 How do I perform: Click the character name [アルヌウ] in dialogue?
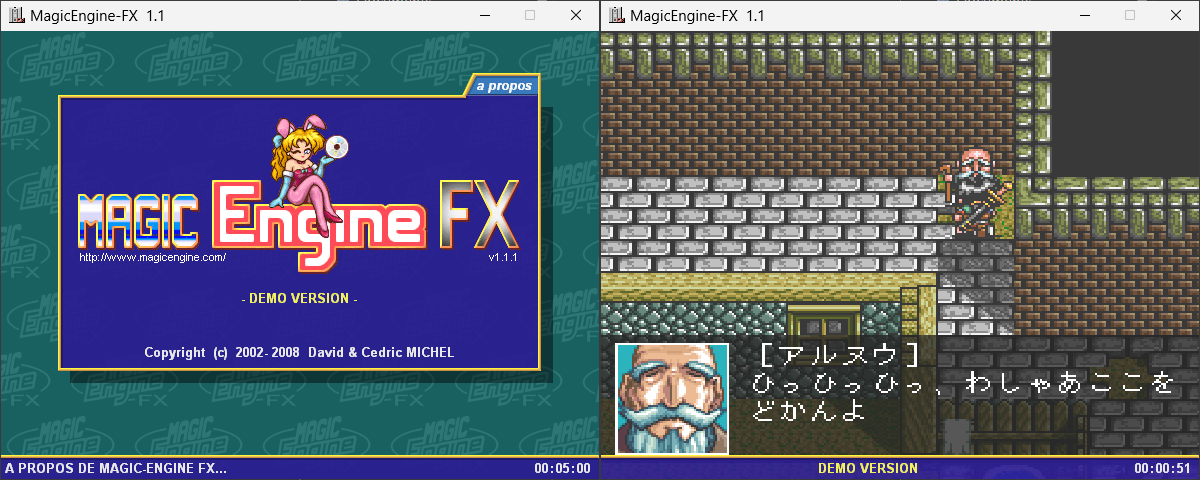(x=838, y=356)
